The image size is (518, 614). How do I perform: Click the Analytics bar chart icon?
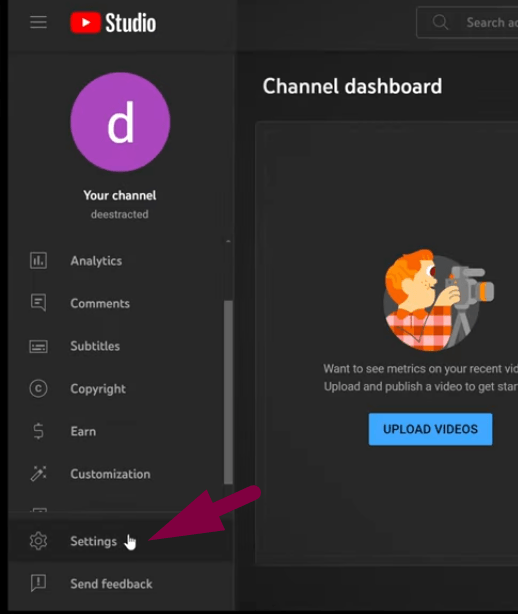38,260
